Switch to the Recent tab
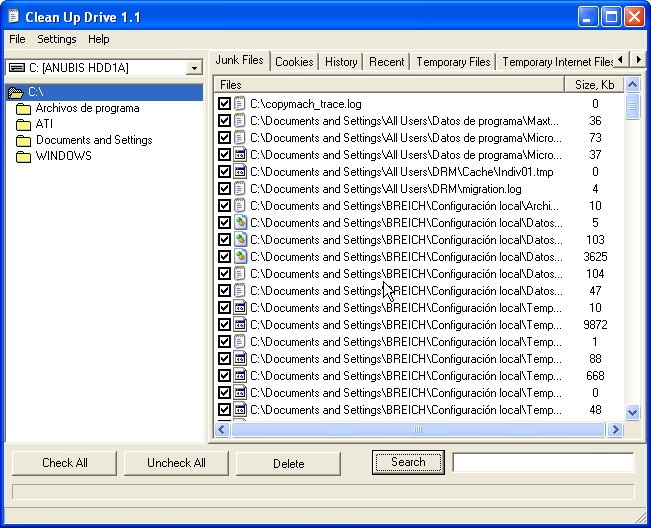The height and width of the screenshot is (528, 651). point(387,62)
